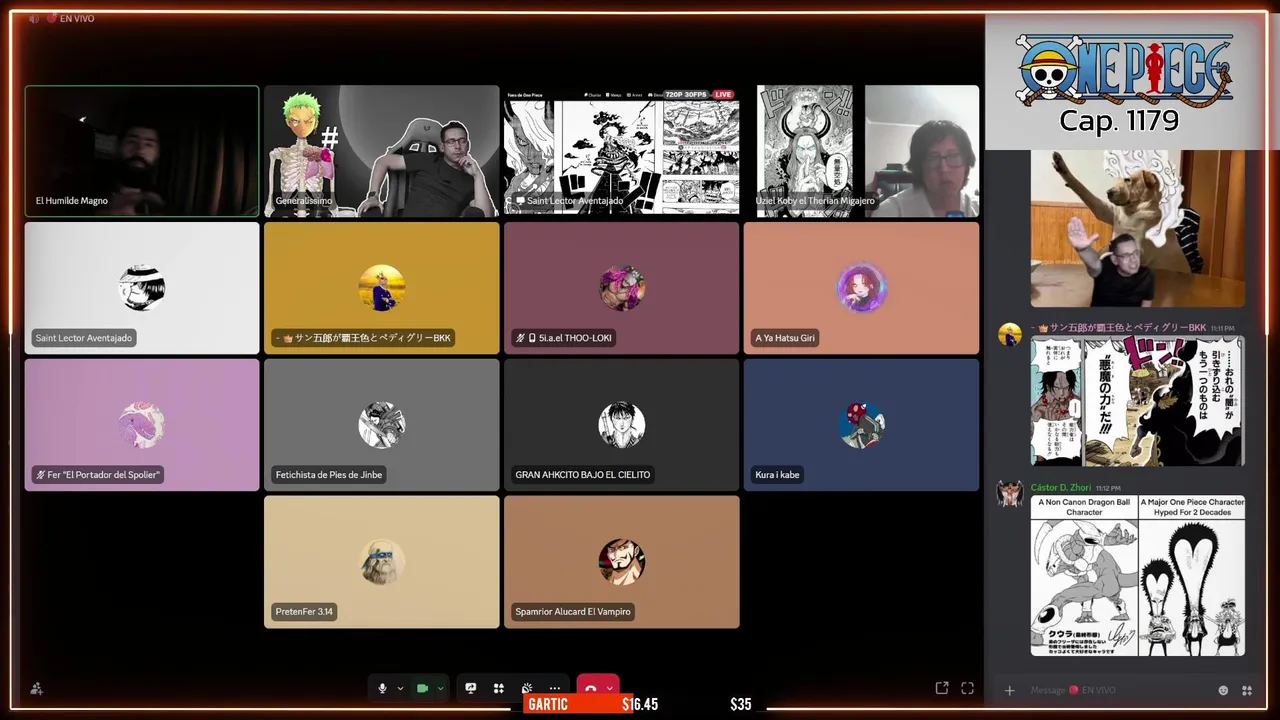Click the 11:12 PM message timestamp

pyautogui.click(x=1108, y=488)
